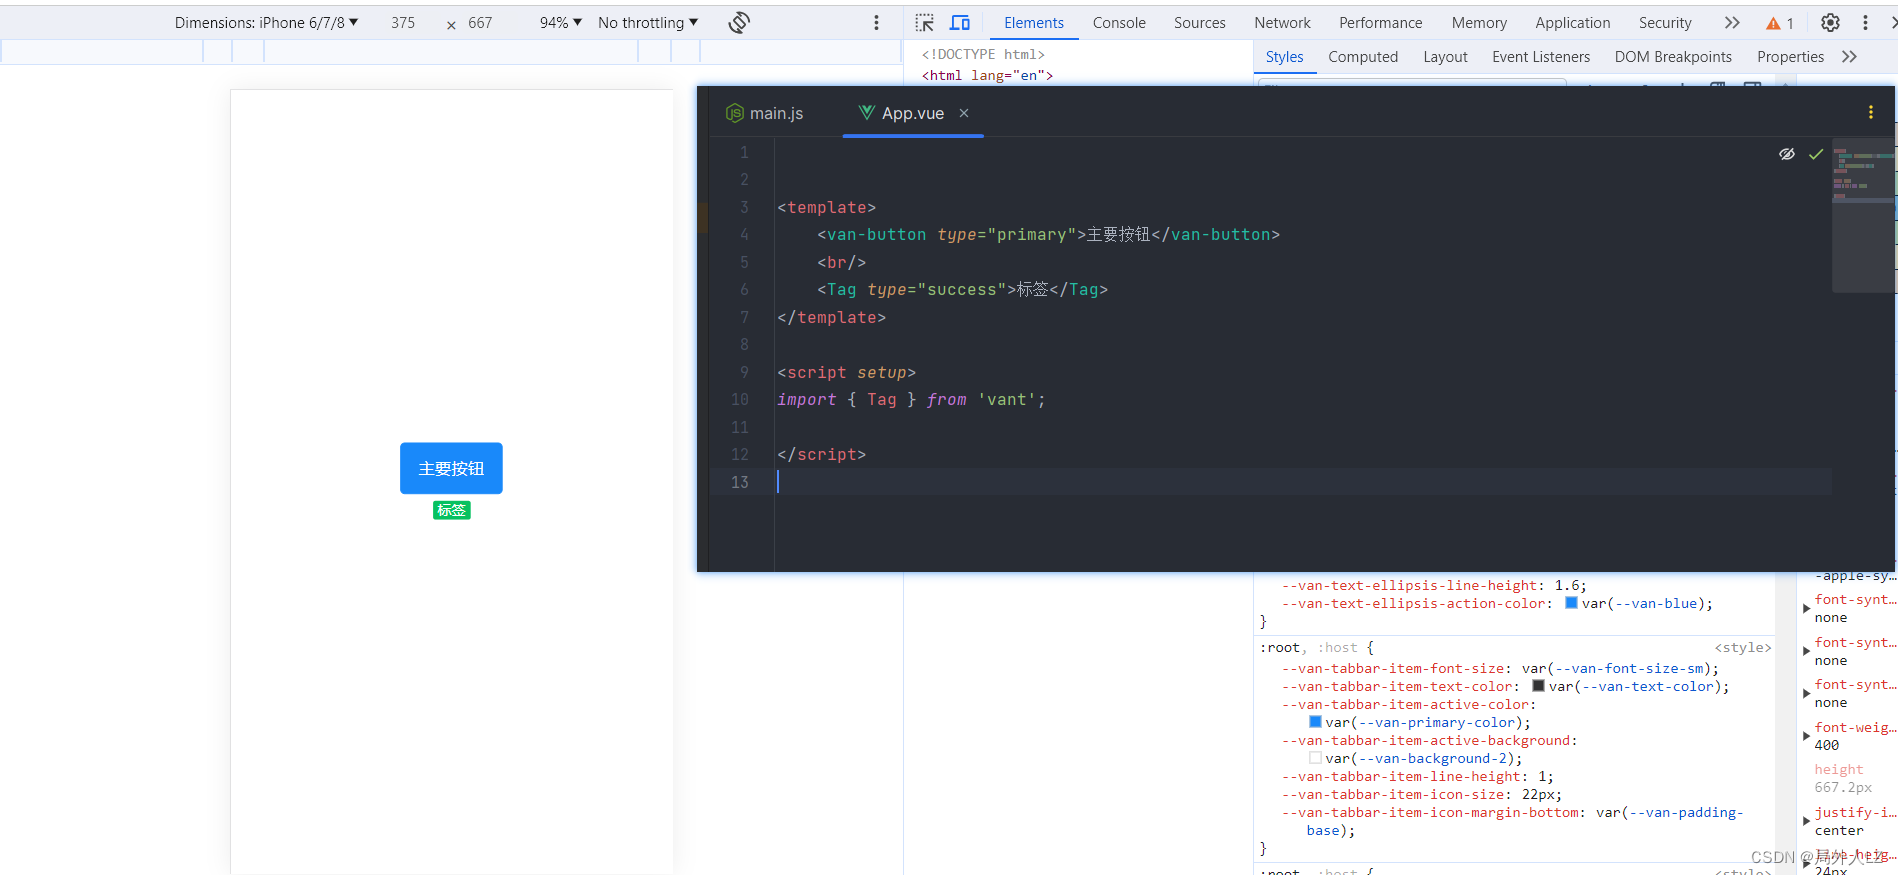This screenshot has width=1898, height=875.
Task: Switch to the Network panel
Action: pos(1282,22)
